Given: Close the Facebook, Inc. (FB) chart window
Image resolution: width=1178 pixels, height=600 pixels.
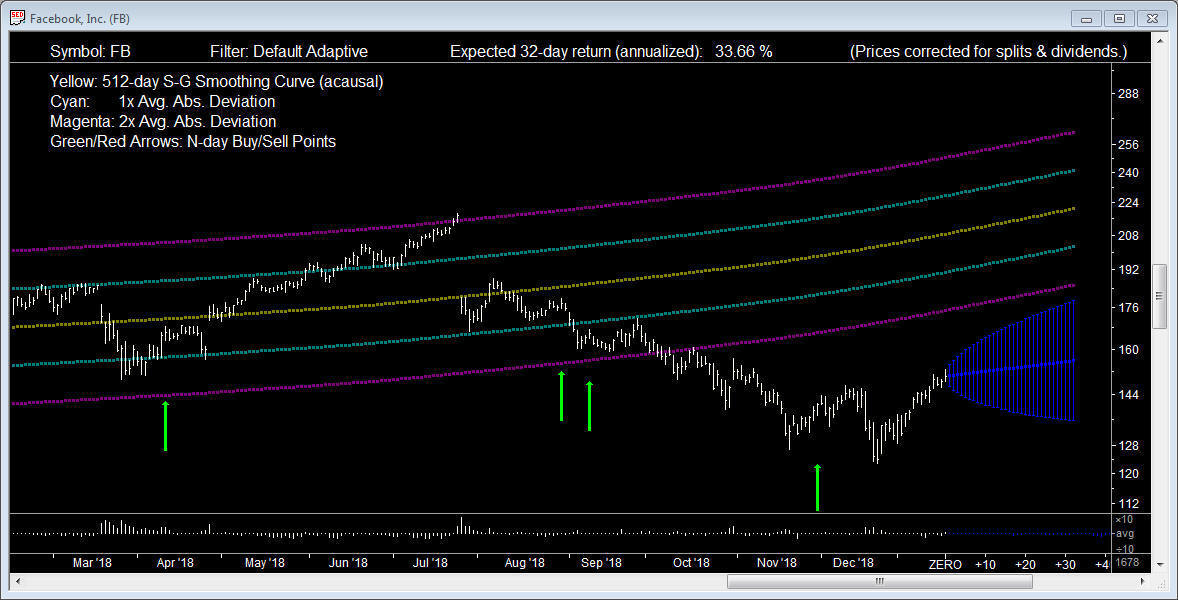Looking at the screenshot, I should [x=1152, y=18].
